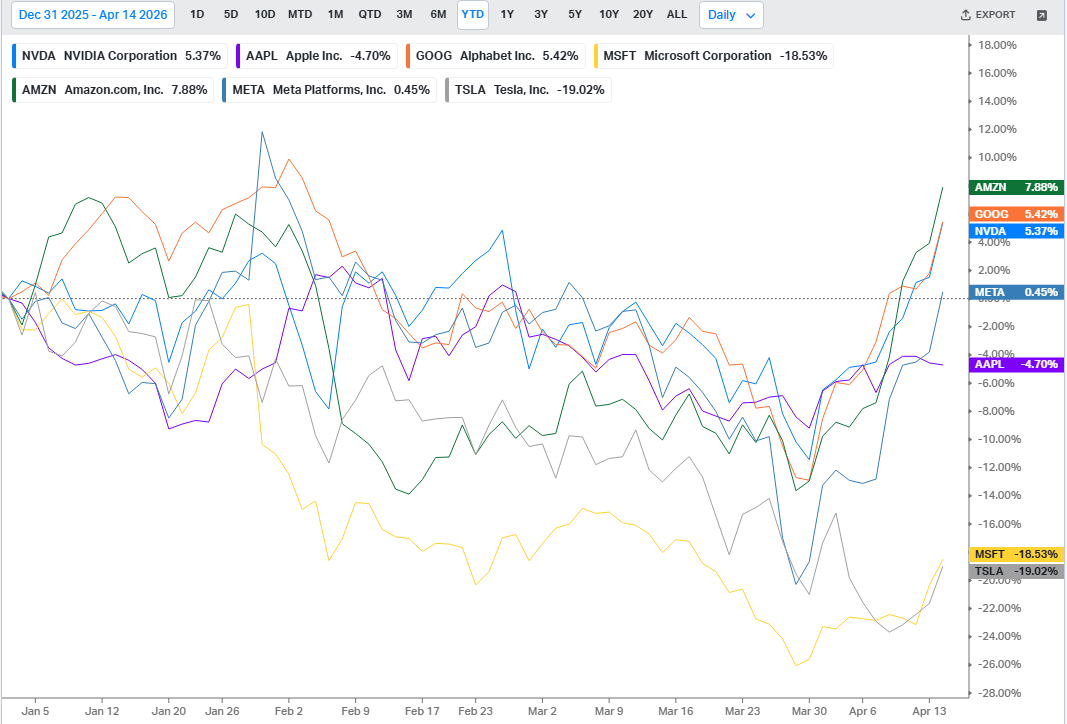1067x724 pixels.
Task: Open the date range picker
Action: click(x=93, y=15)
